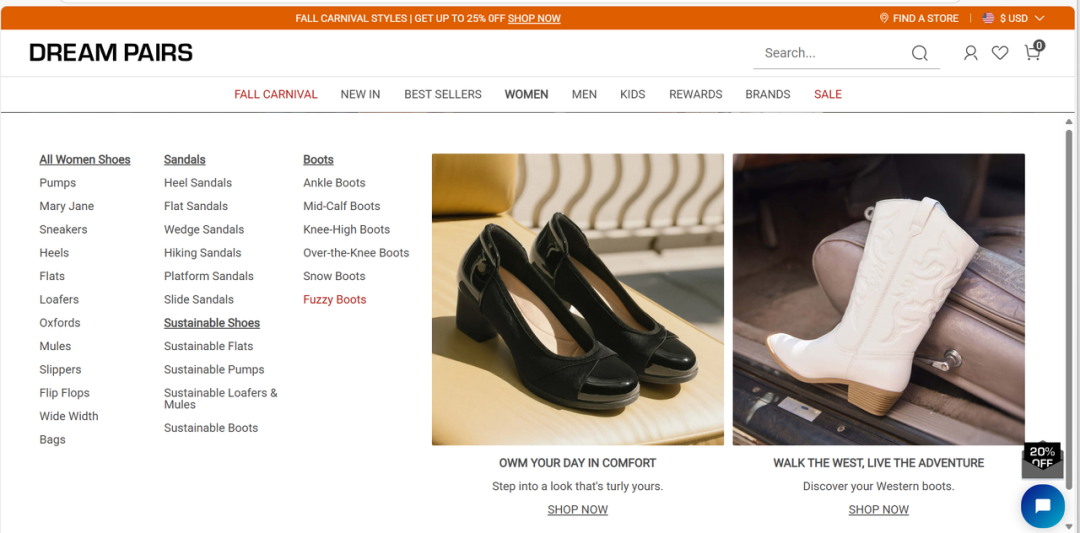This screenshot has width=1080, height=533.
Task: Select the Fuzzy Boots link
Action: tap(334, 300)
